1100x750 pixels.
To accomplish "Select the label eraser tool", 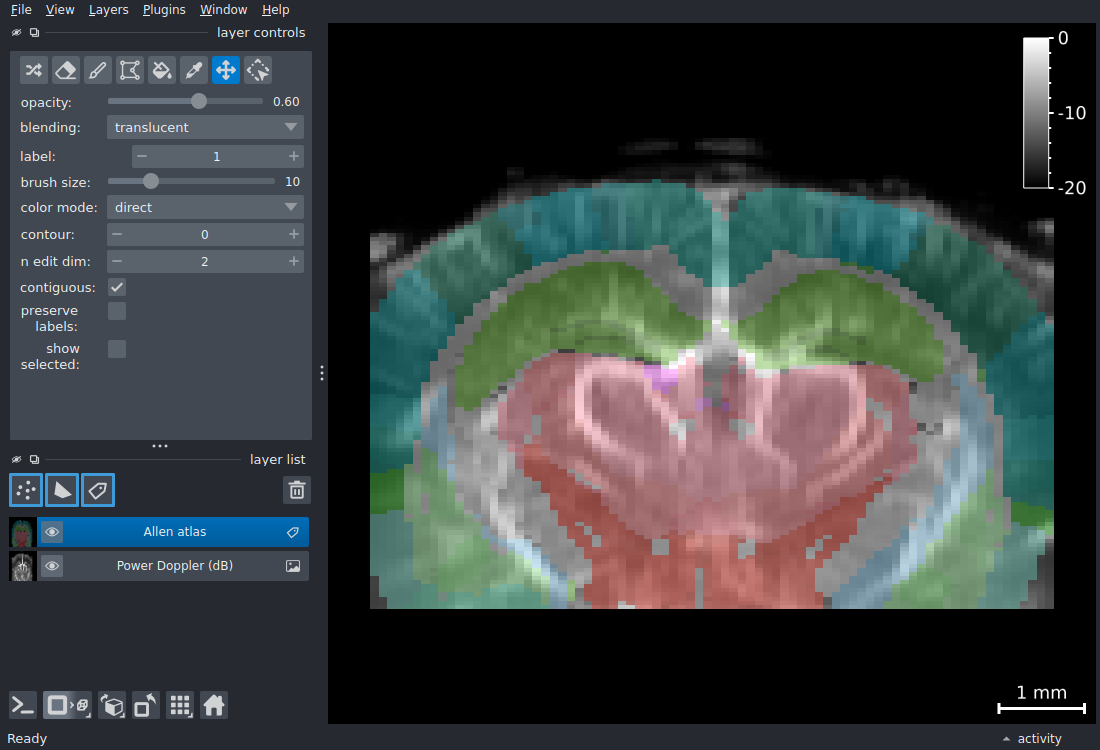I will pos(66,70).
